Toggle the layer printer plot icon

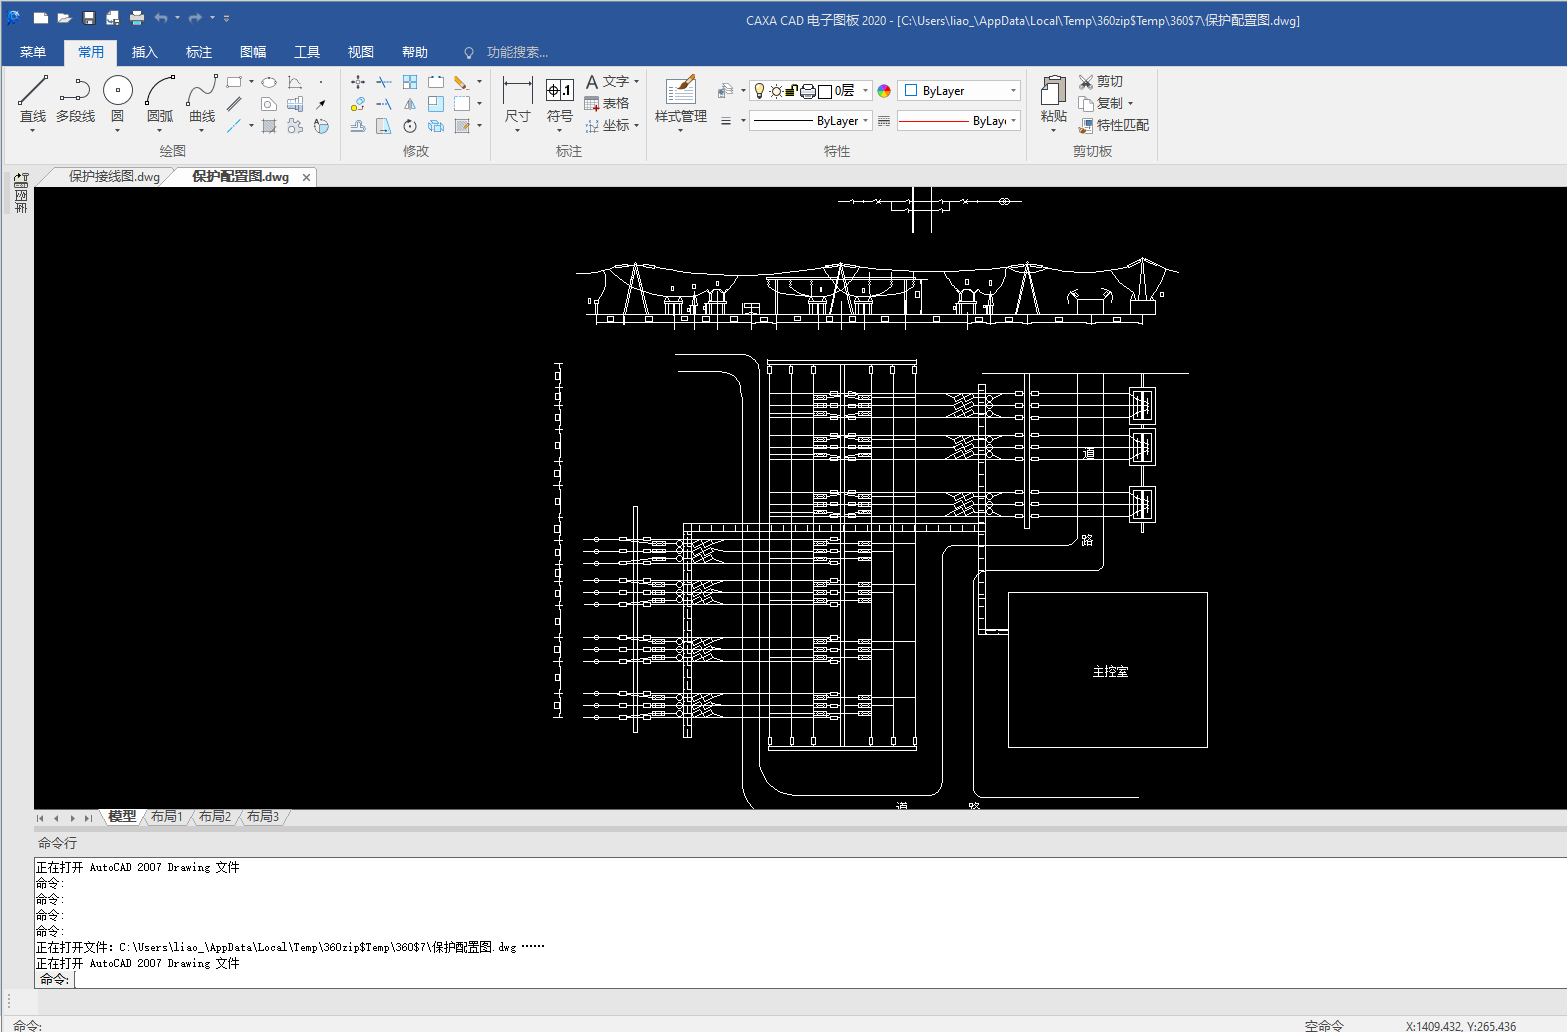pyautogui.click(x=807, y=91)
